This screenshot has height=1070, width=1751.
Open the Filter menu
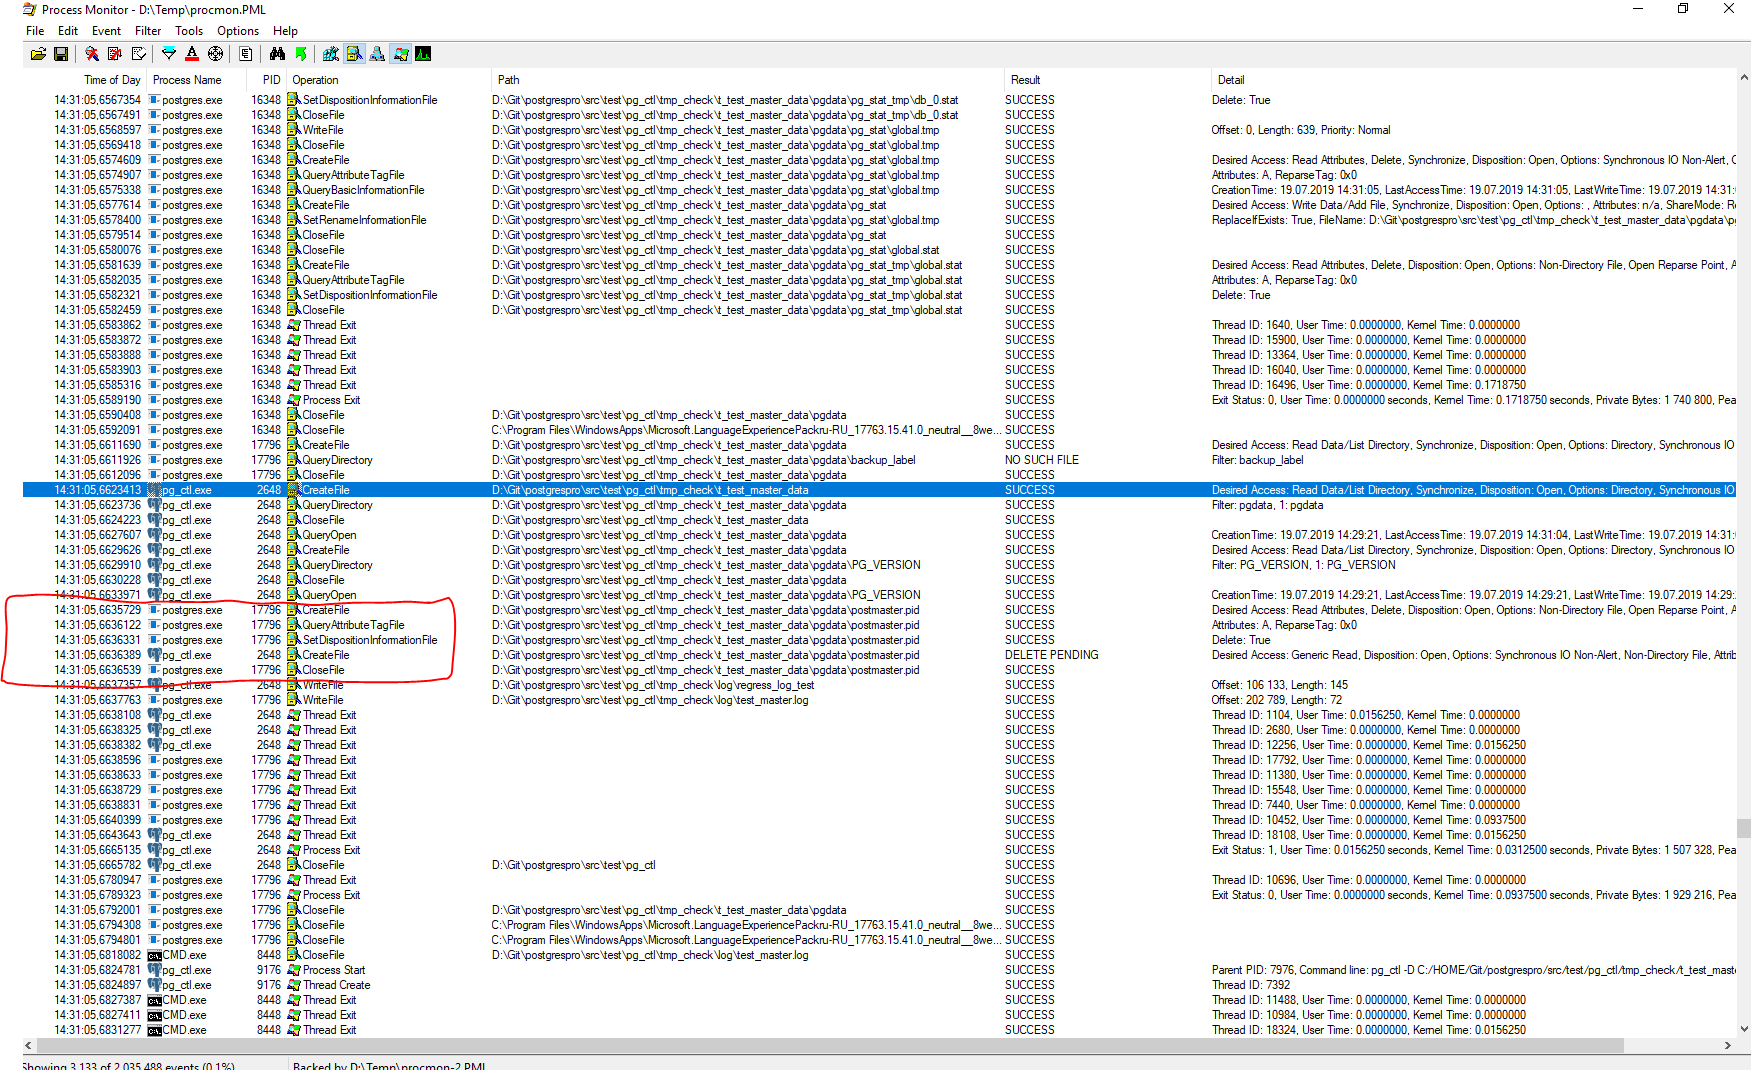[x=148, y=31]
